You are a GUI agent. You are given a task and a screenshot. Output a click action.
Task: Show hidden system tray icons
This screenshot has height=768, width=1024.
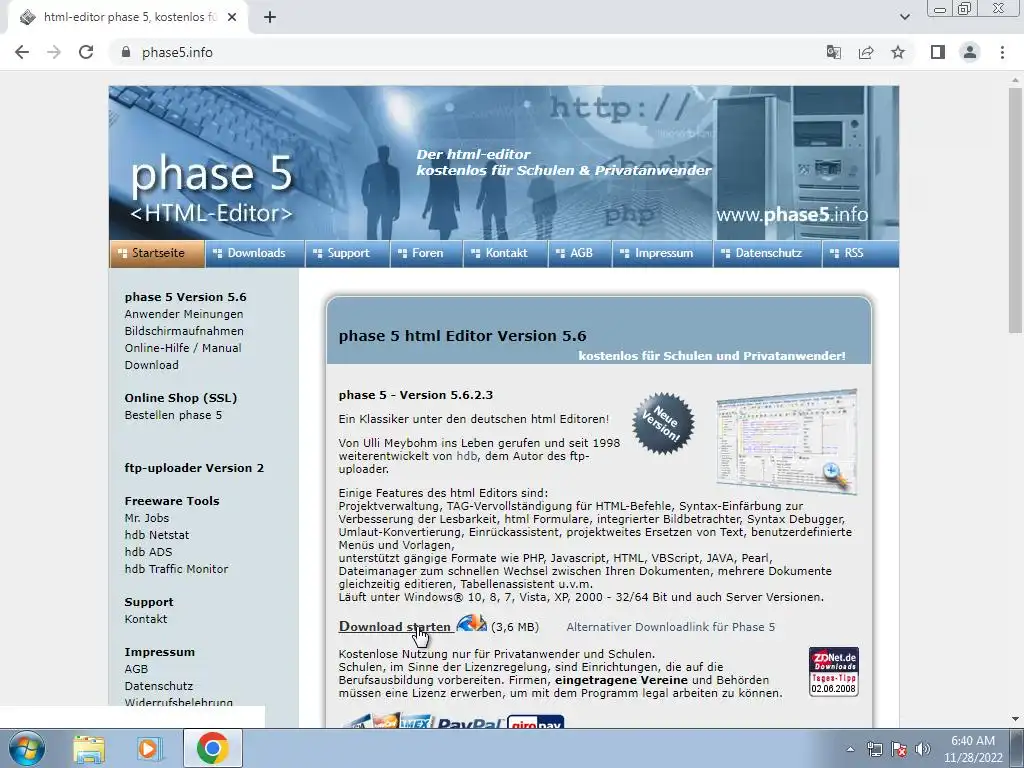(850, 749)
